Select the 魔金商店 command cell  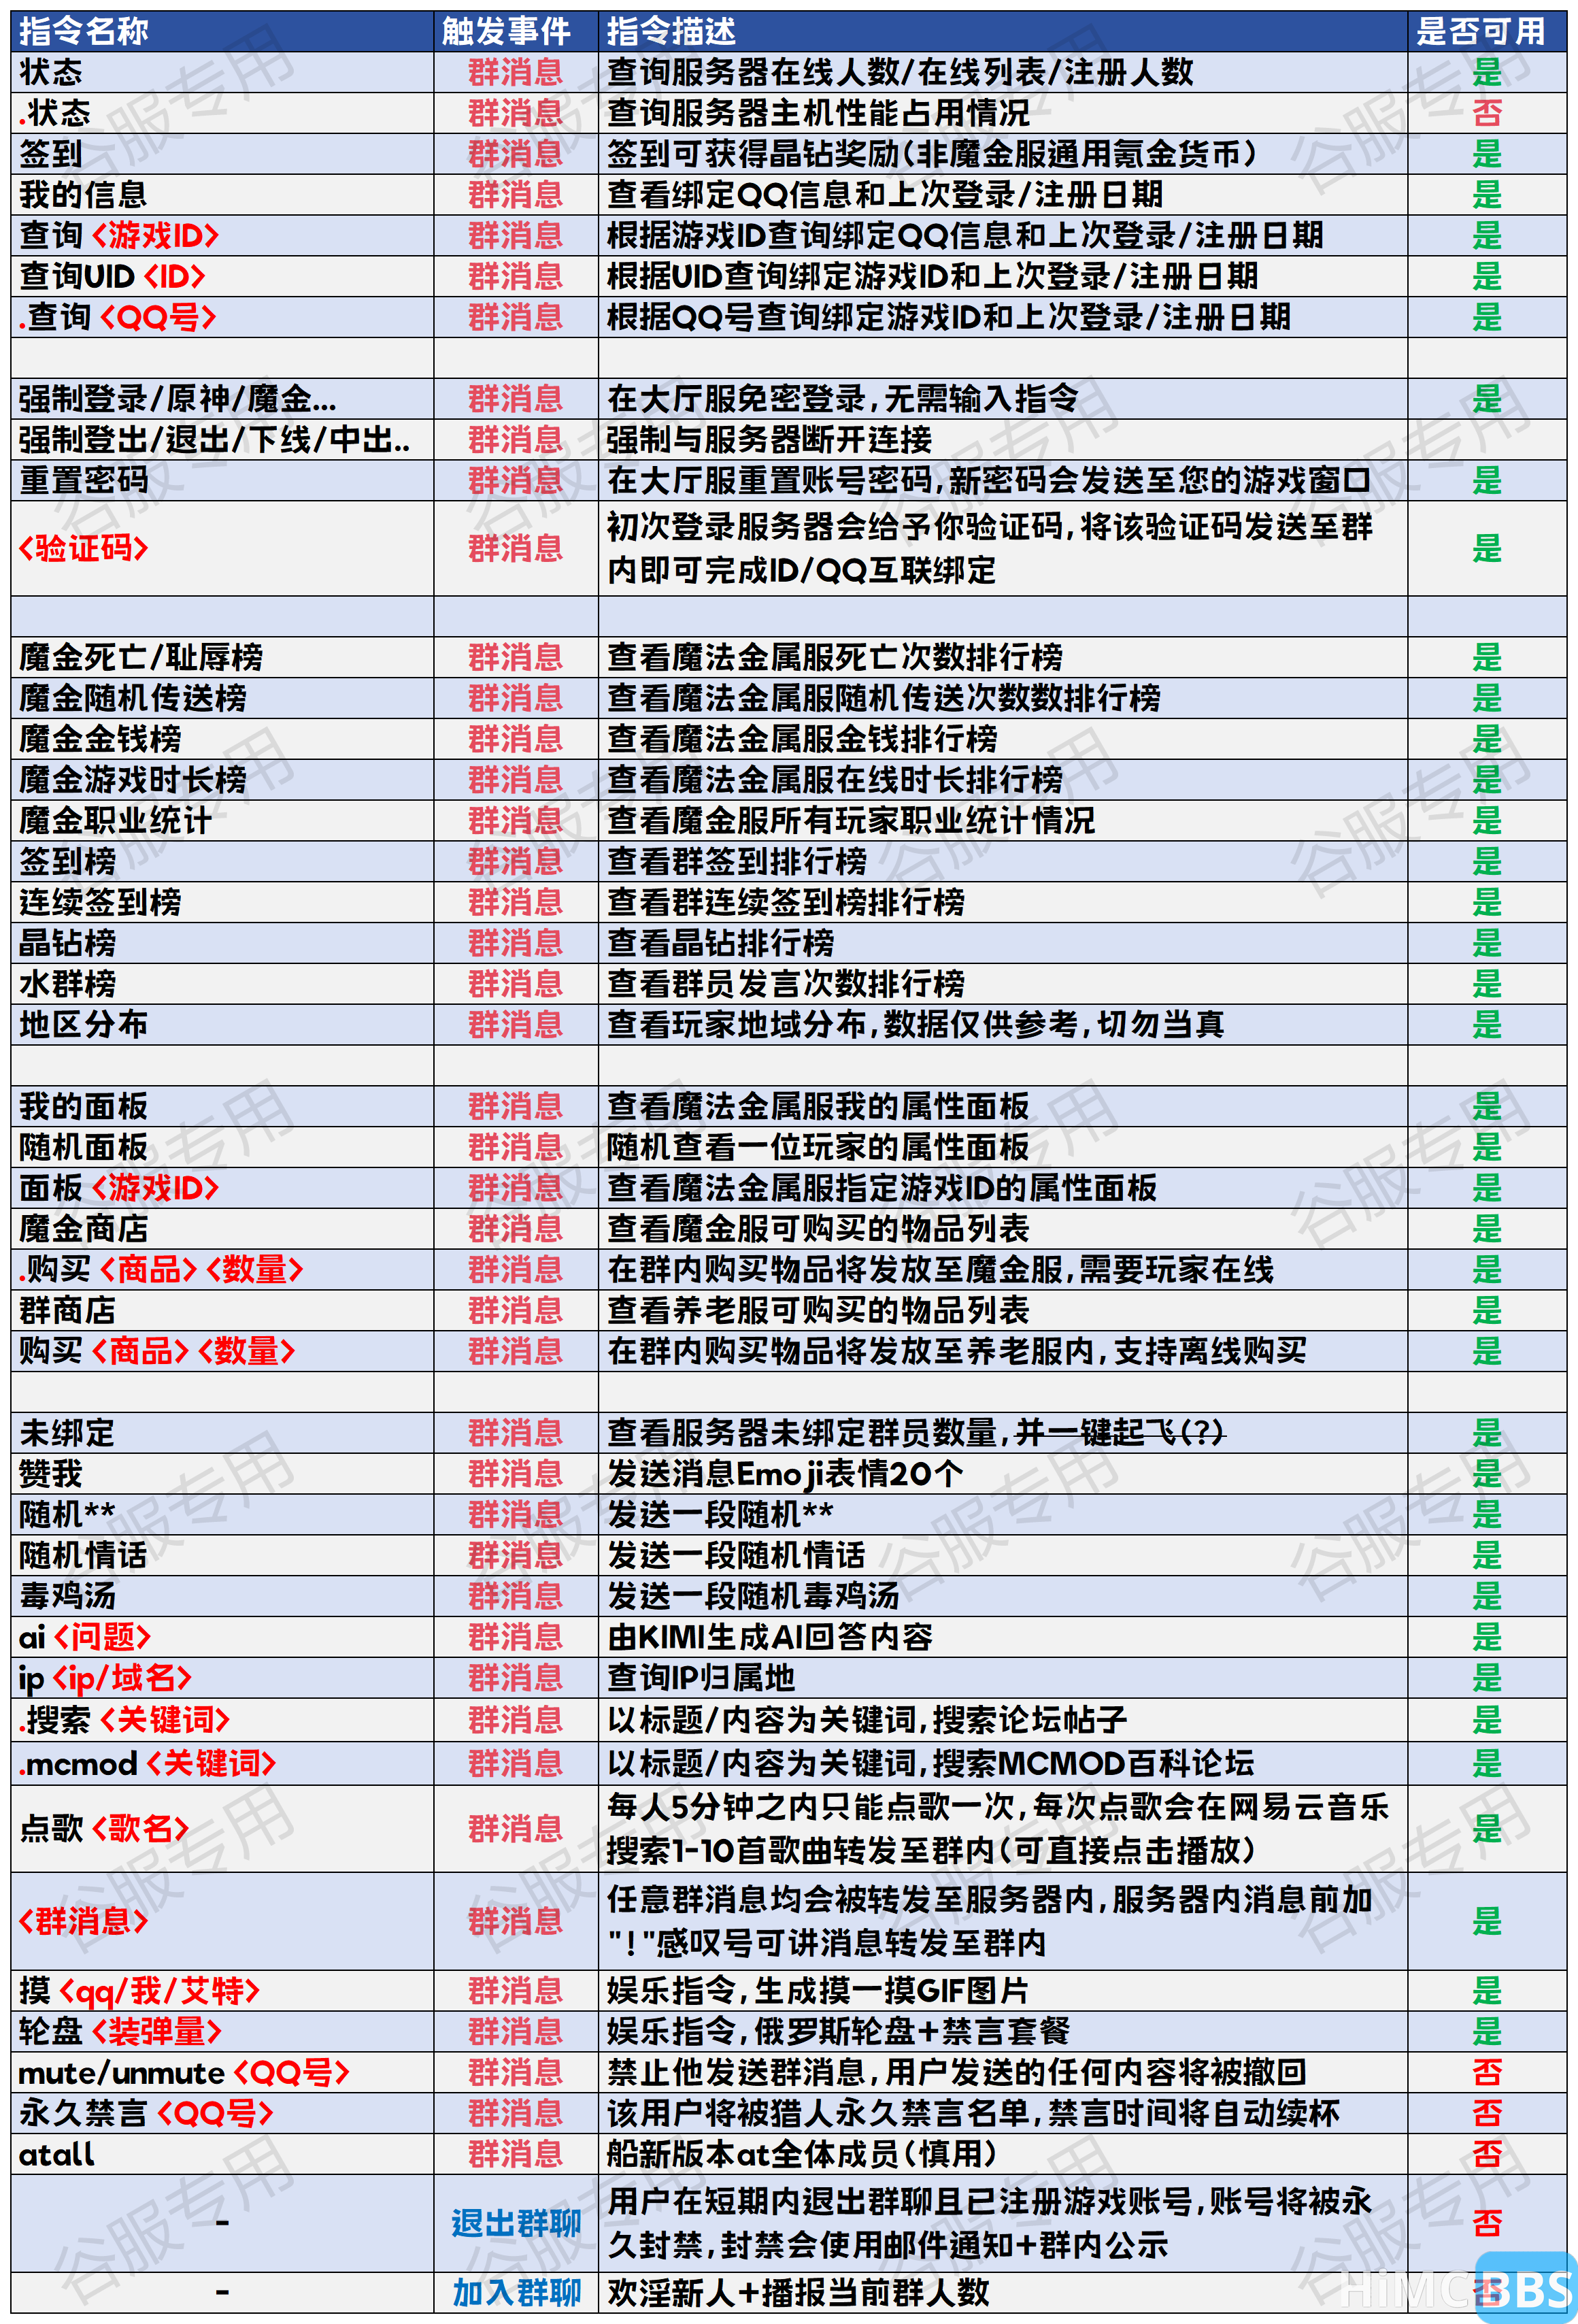pyautogui.click(x=222, y=1229)
